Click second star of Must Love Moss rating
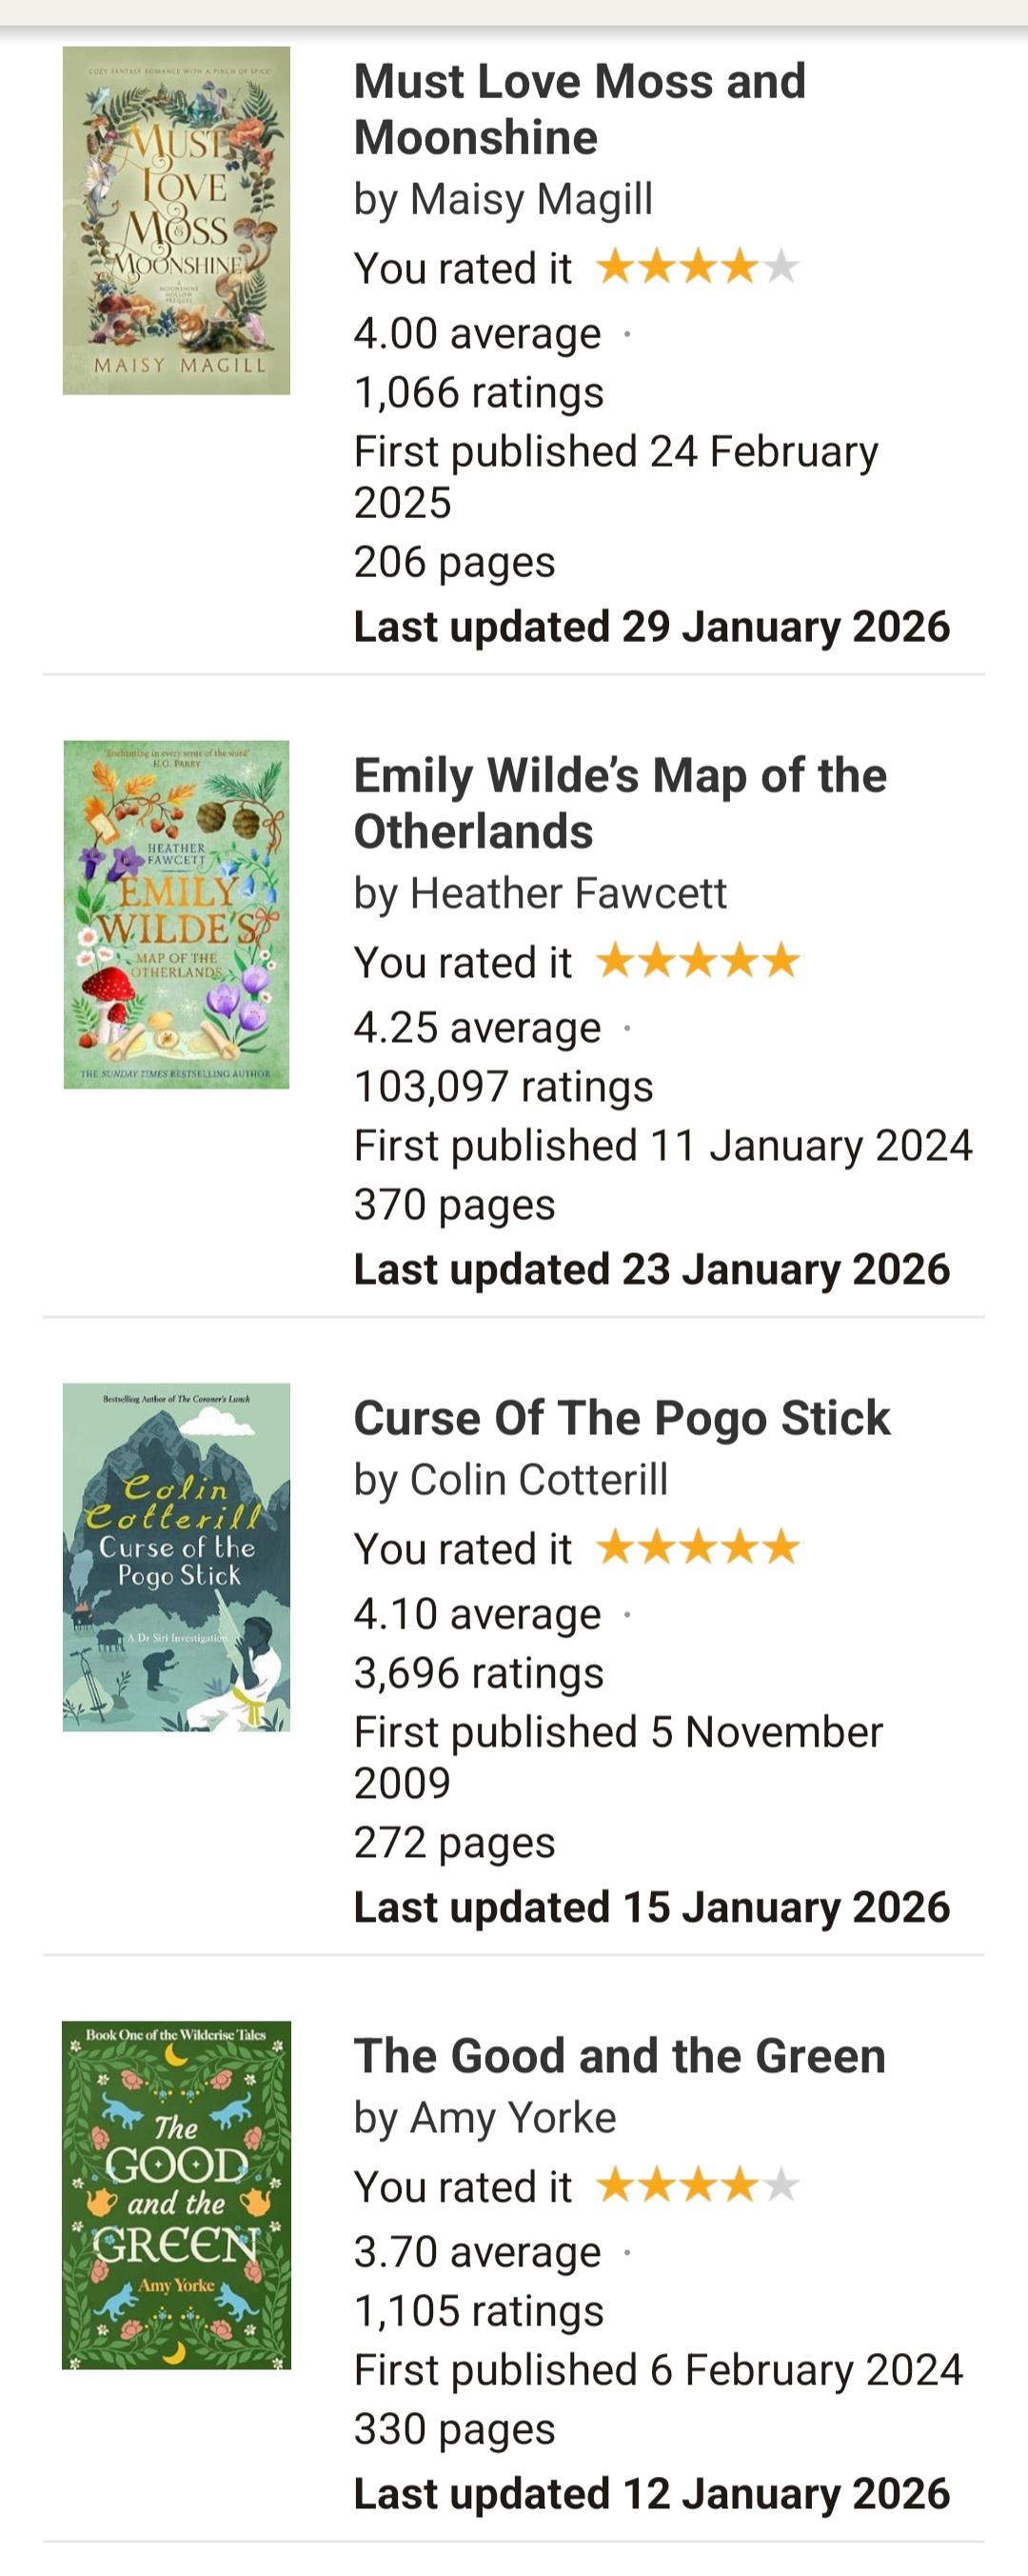The image size is (1028, 2576). click(656, 267)
